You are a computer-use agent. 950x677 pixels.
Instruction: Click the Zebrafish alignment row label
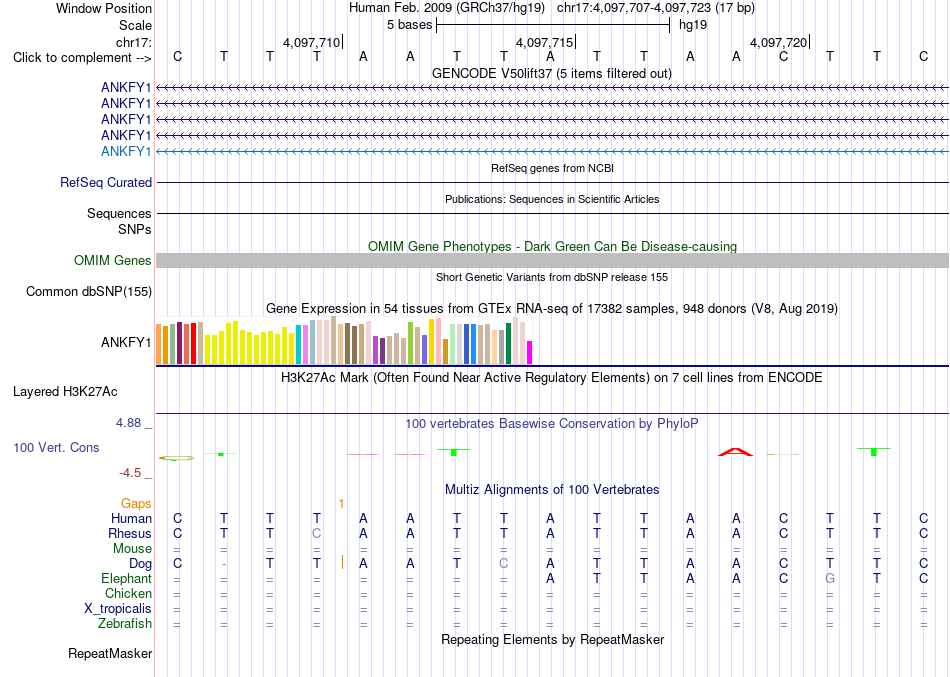point(125,623)
